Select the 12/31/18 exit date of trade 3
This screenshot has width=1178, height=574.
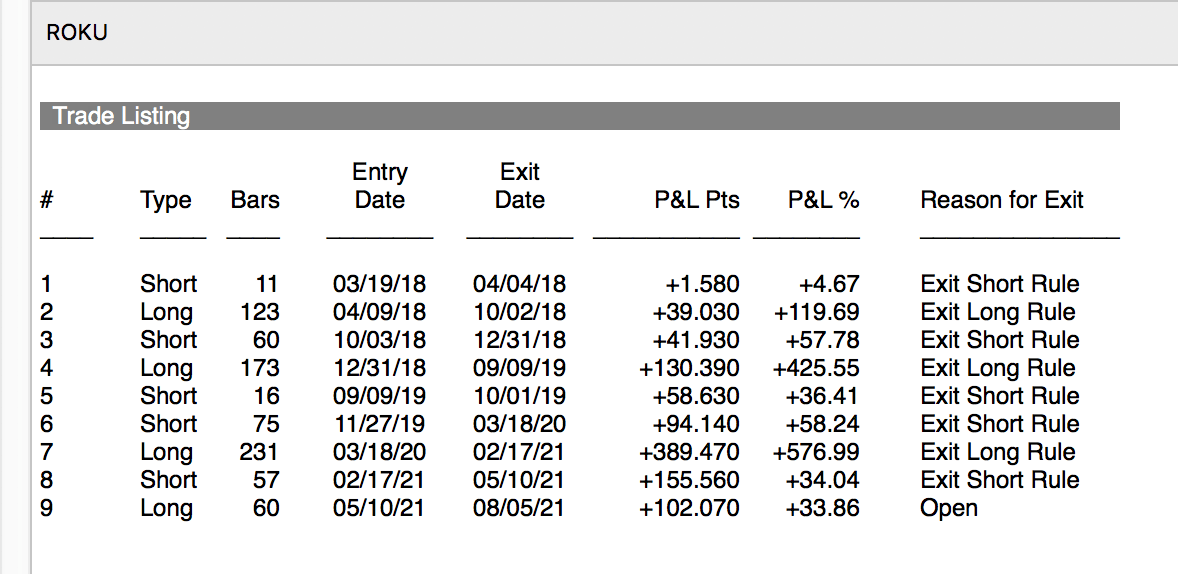click(x=519, y=340)
